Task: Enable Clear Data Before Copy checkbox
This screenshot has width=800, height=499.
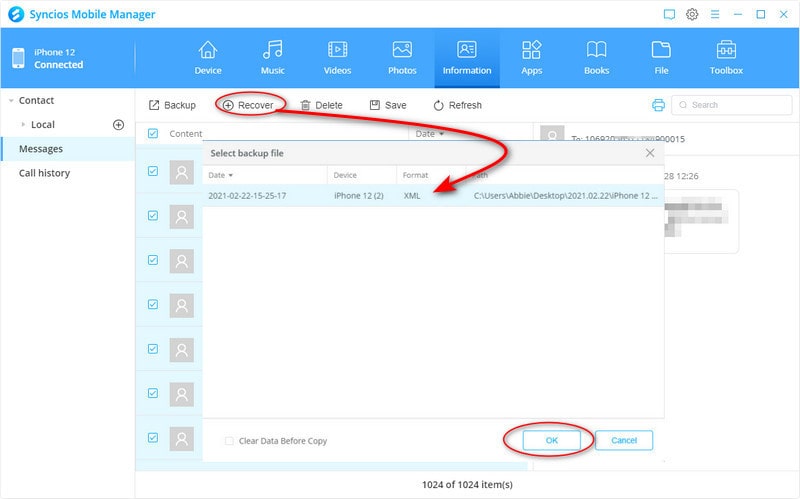Action: point(229,441)
